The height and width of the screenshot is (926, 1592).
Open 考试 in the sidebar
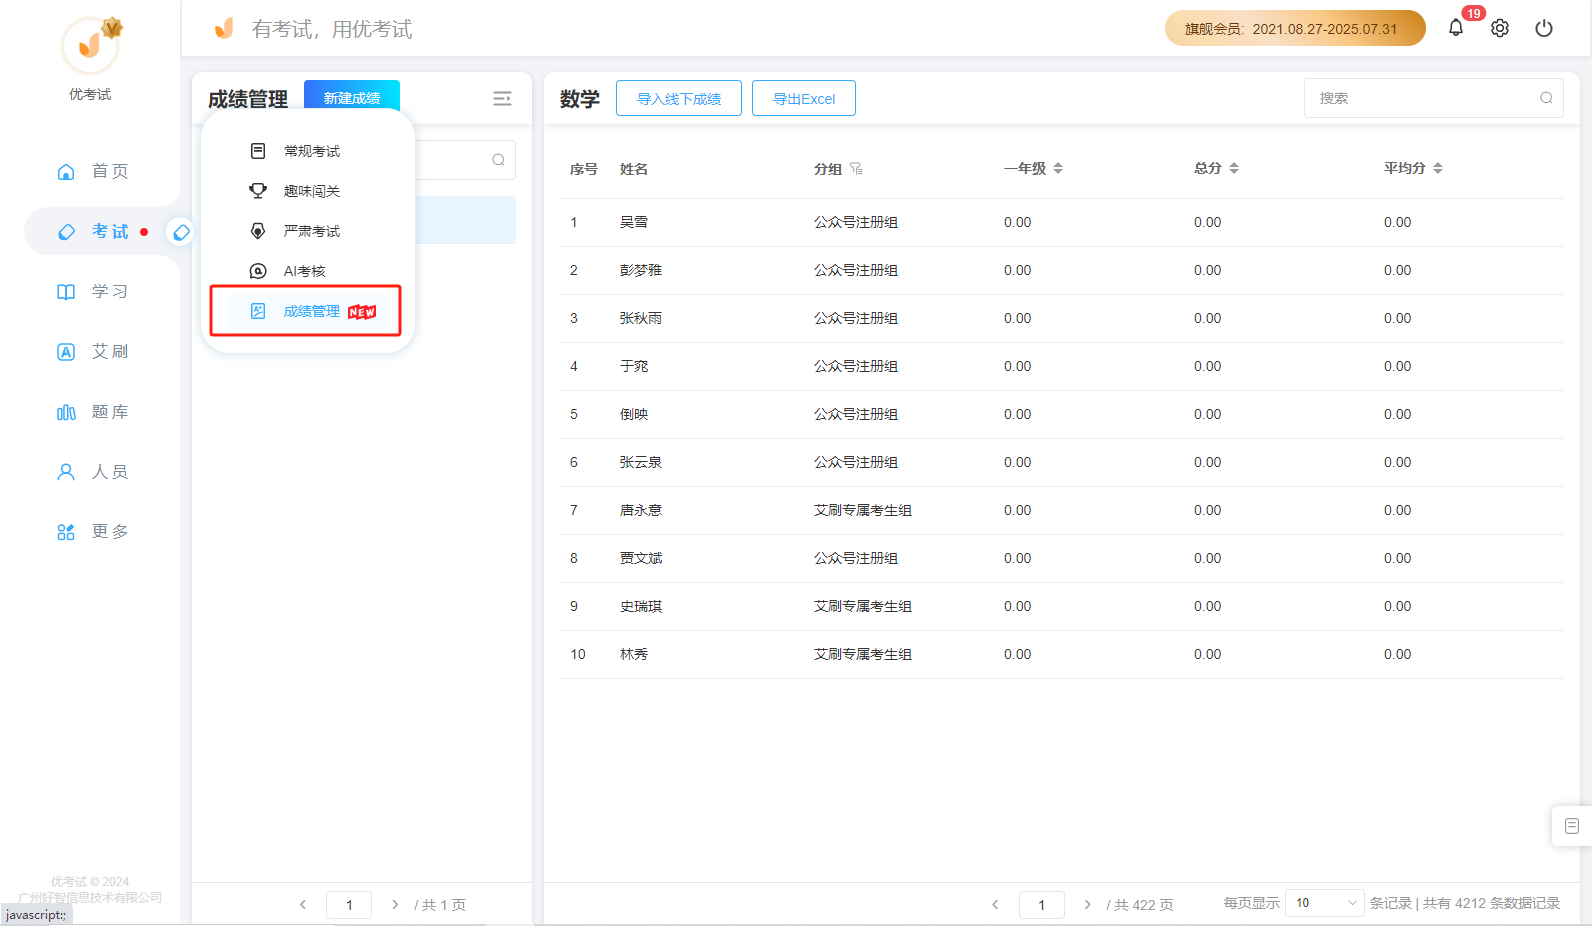coord(92,231)
